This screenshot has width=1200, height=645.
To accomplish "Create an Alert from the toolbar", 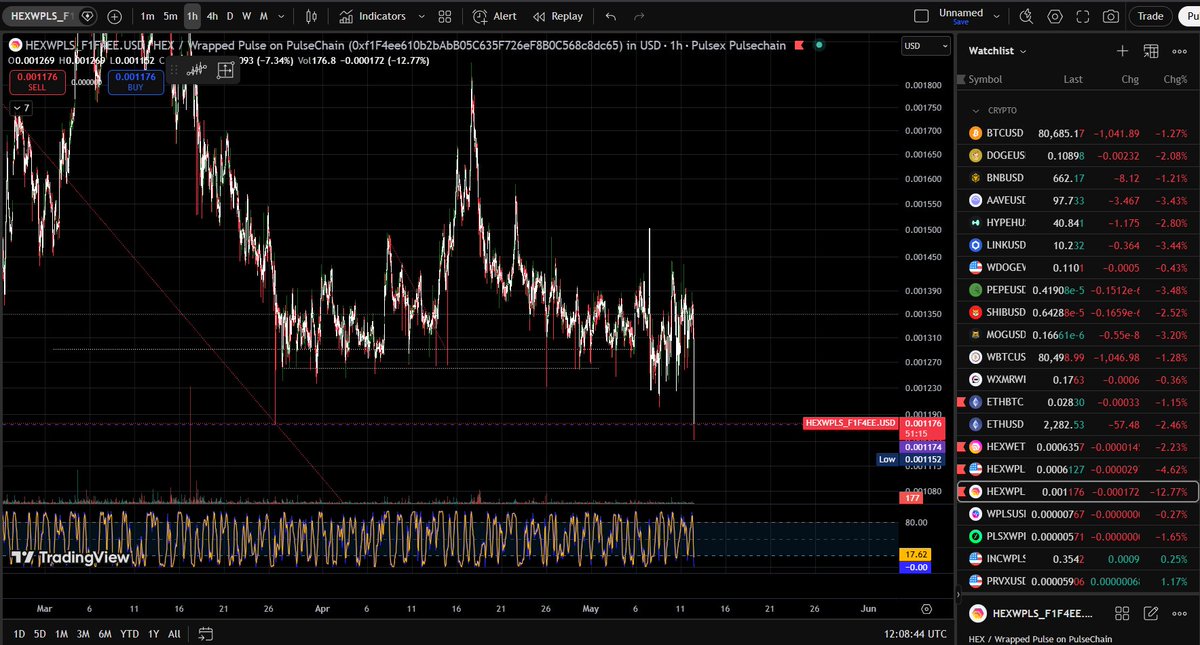I will [495, 16].
